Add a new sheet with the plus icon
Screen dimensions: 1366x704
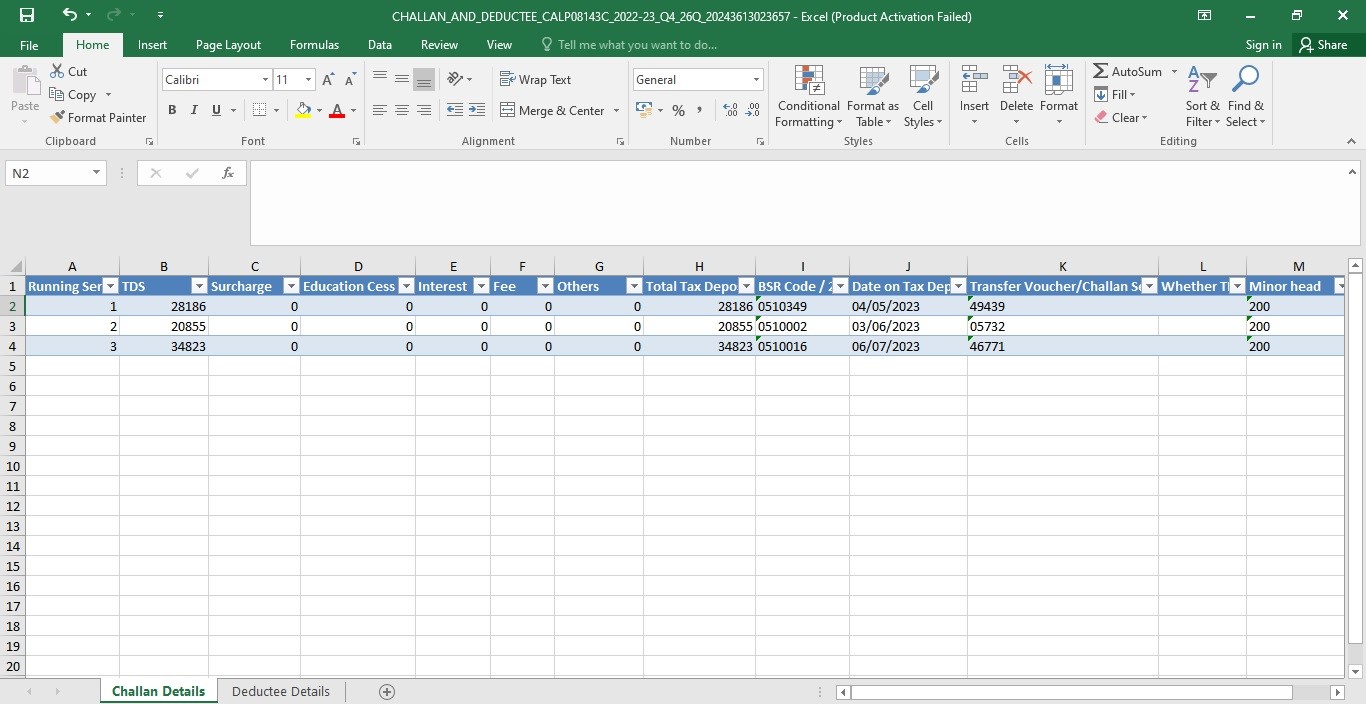(x=387, y=692)
